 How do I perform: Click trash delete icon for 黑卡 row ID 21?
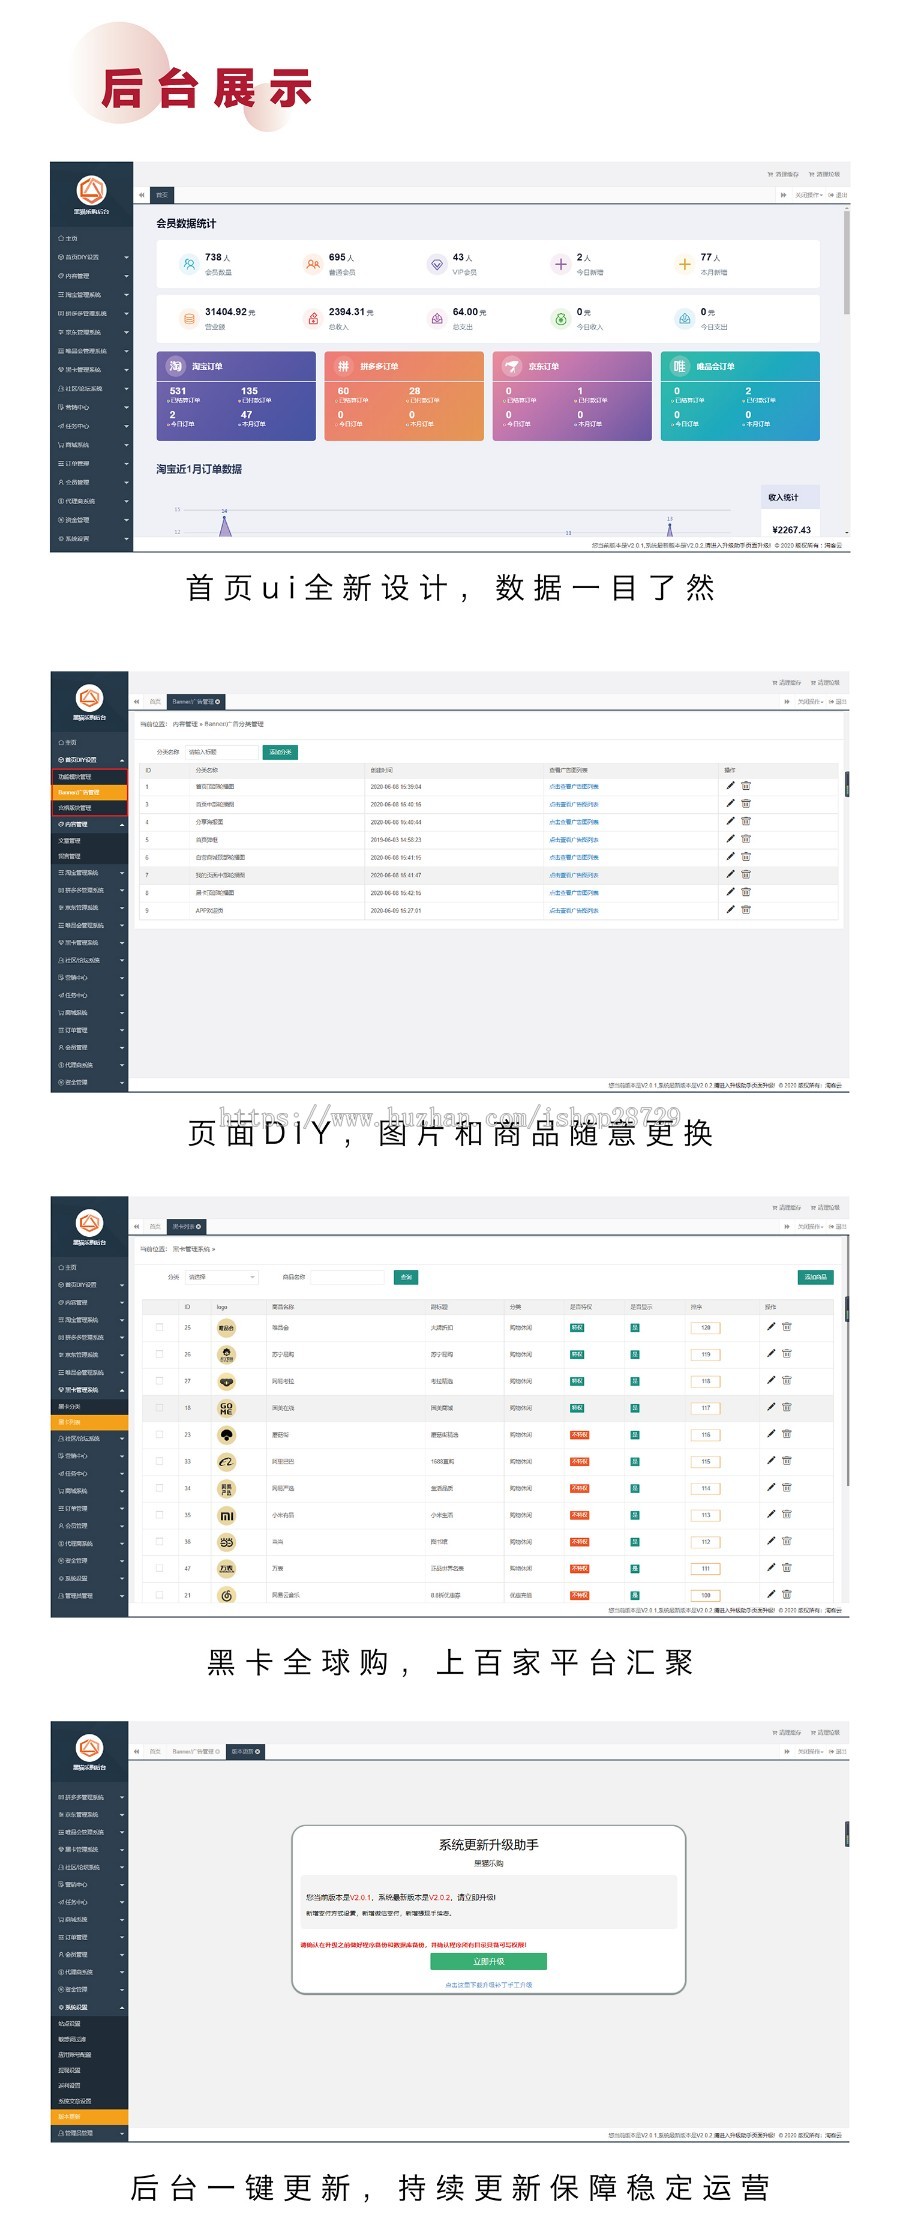[x=787, y=1594]
